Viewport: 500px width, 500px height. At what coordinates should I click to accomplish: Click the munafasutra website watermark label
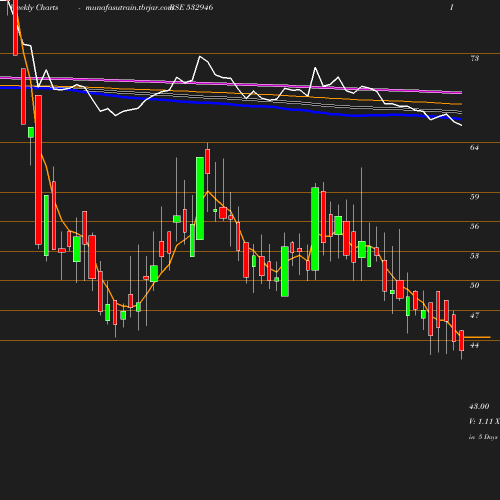[129, 7]
